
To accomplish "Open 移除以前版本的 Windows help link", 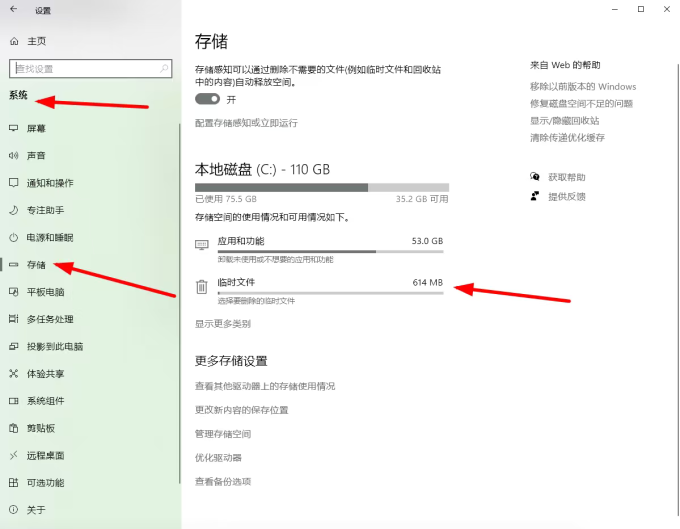I will pos(583,86).
